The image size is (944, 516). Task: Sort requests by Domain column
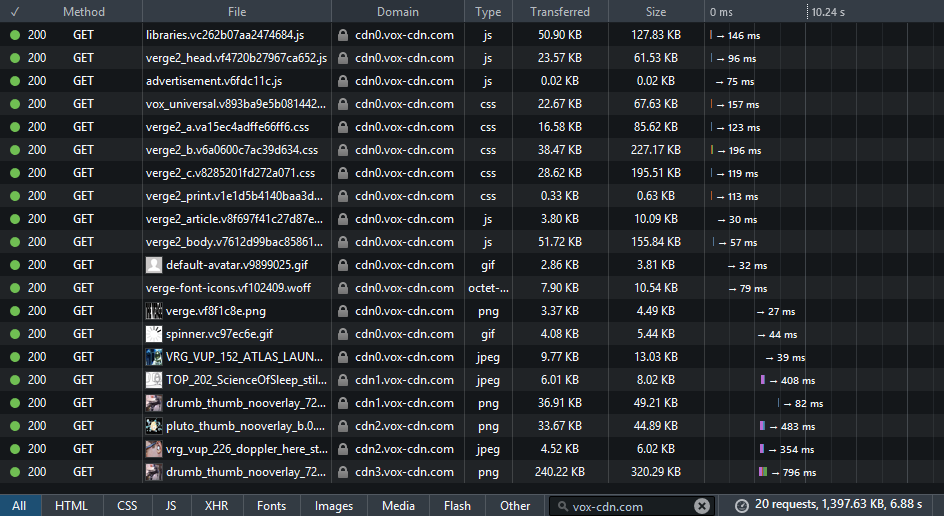click(x=398, y=11)
